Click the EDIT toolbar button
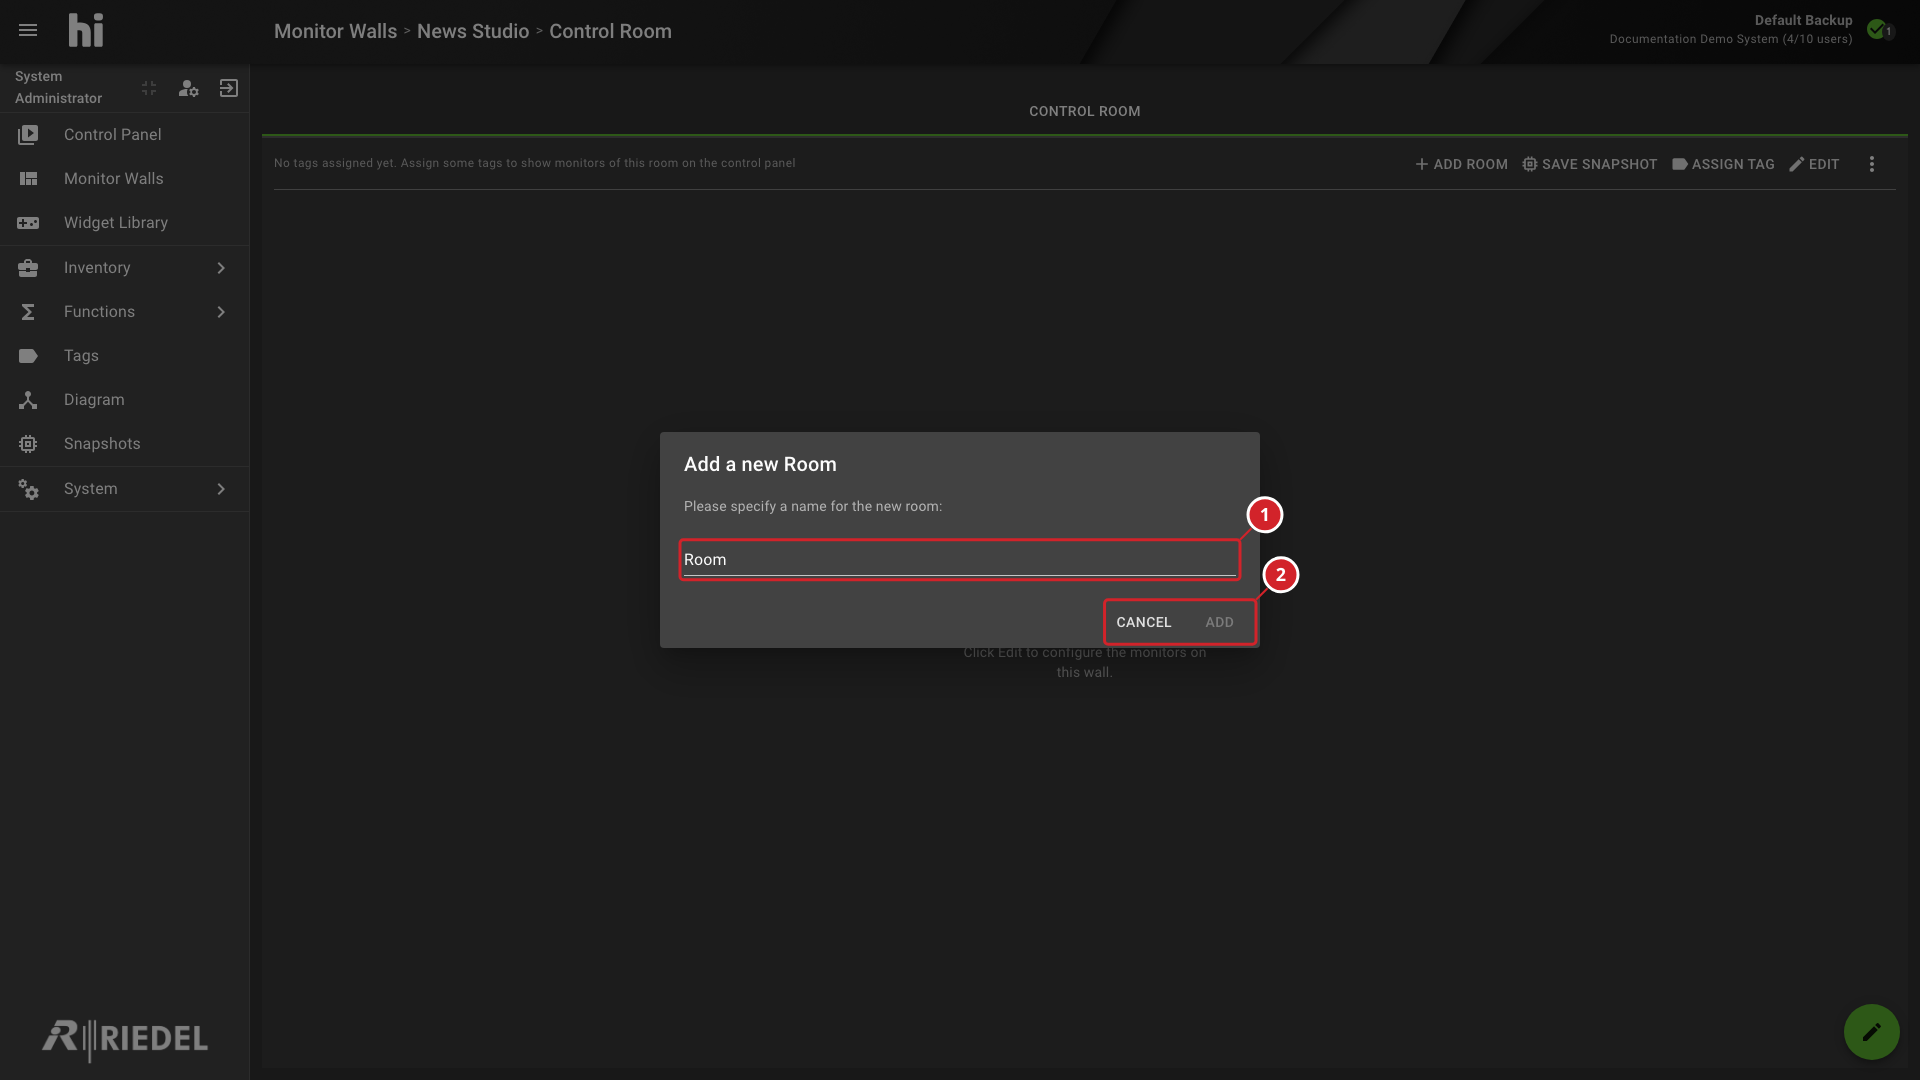Image resolution: width=1920 pixels, height=1080 pixels. point(1814,164)
